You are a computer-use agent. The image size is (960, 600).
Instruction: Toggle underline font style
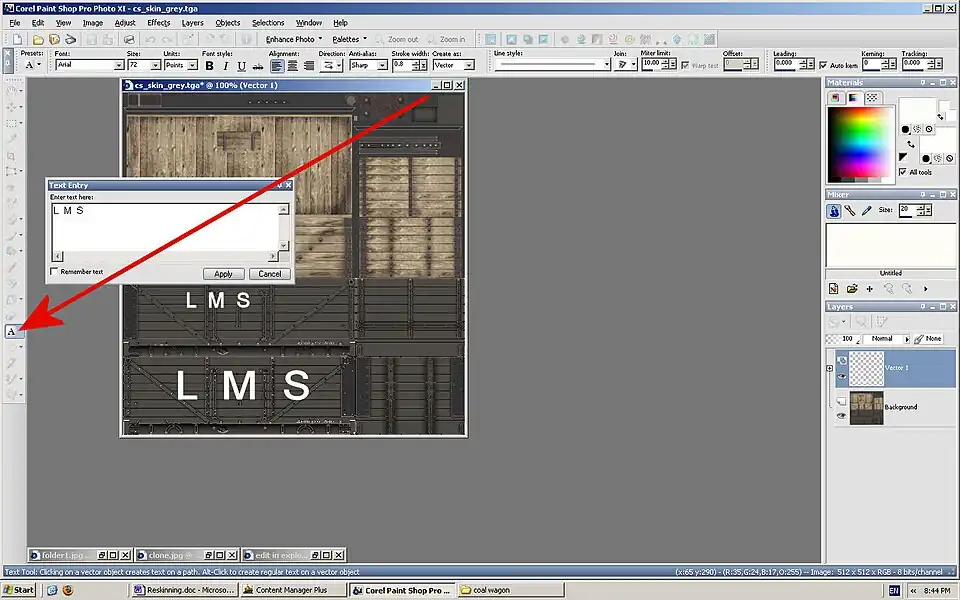click(241, 65)
